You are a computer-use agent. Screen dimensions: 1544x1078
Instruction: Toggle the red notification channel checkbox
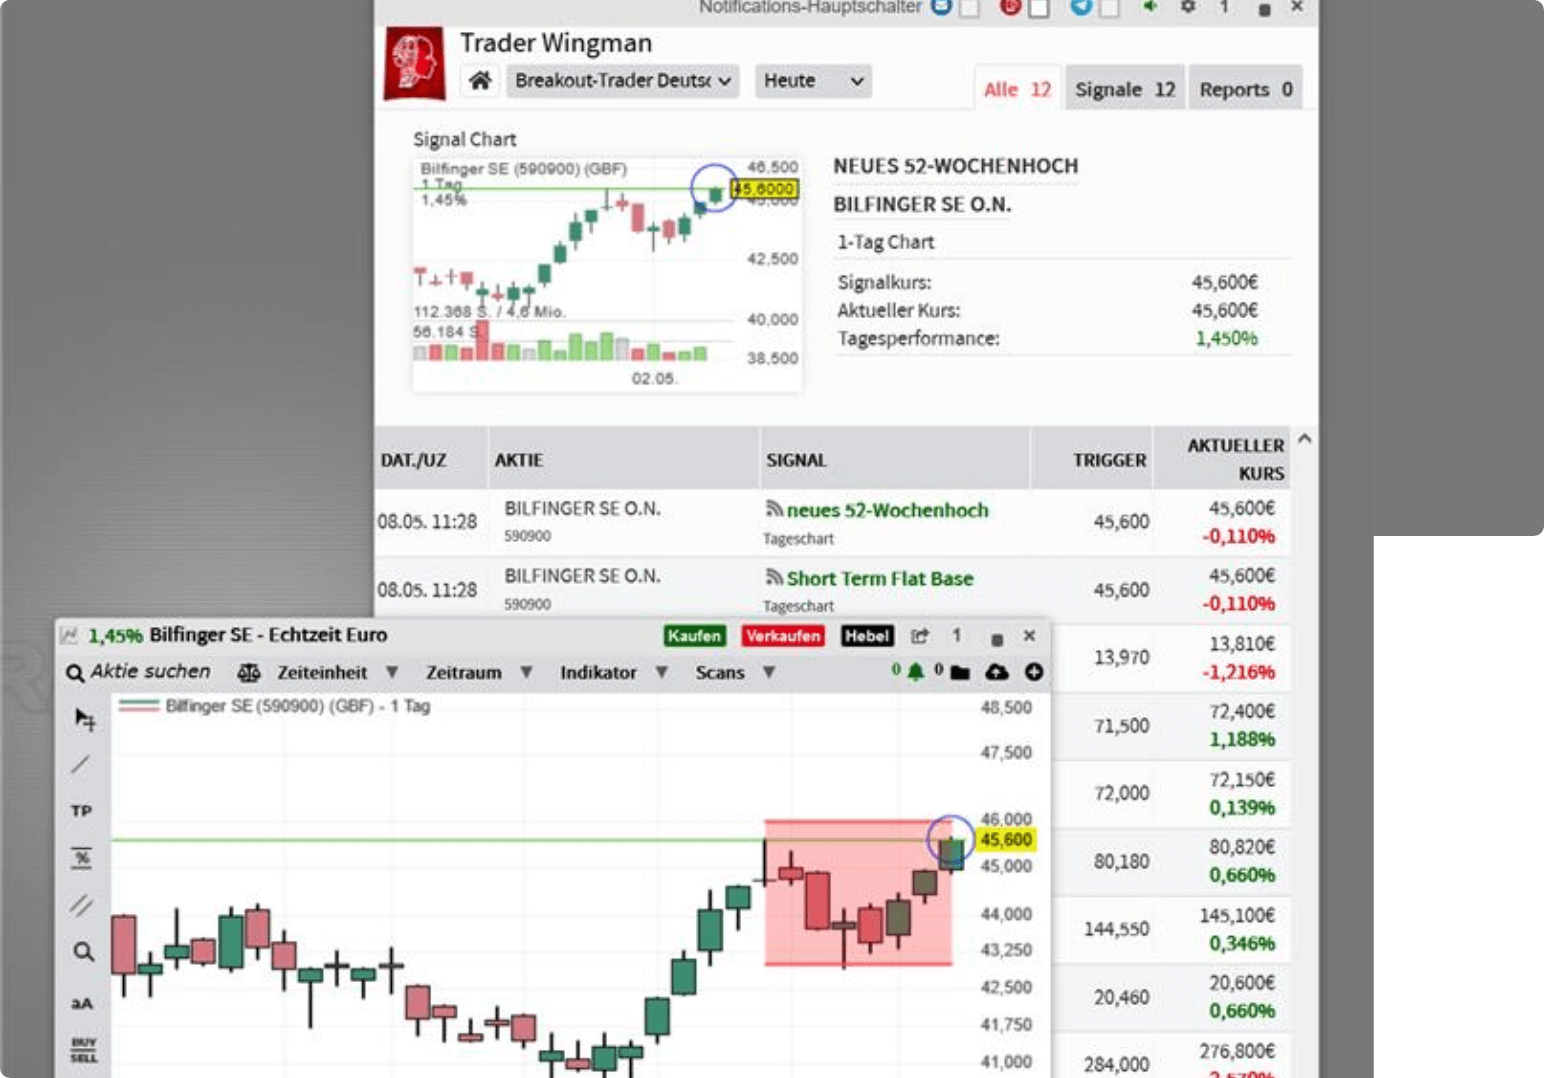(x=1039, y=8)
